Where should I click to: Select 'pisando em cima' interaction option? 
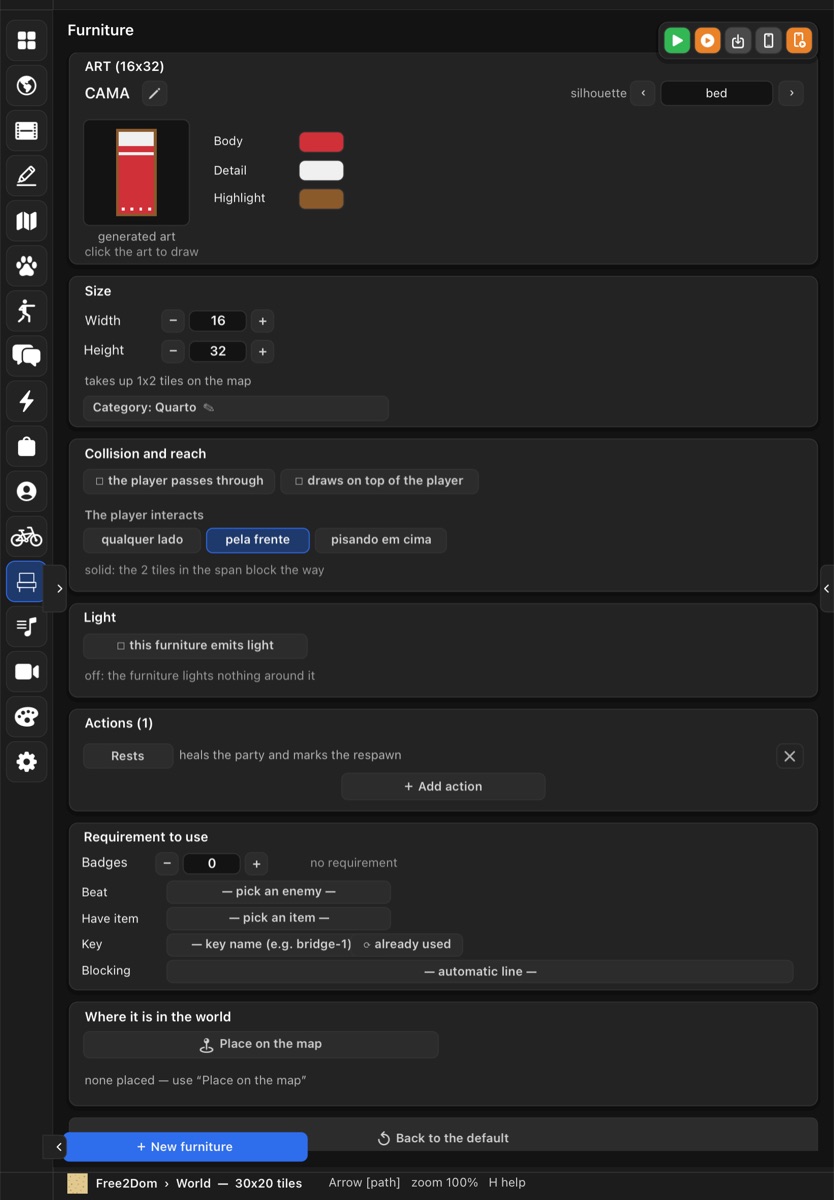[381, 540]
